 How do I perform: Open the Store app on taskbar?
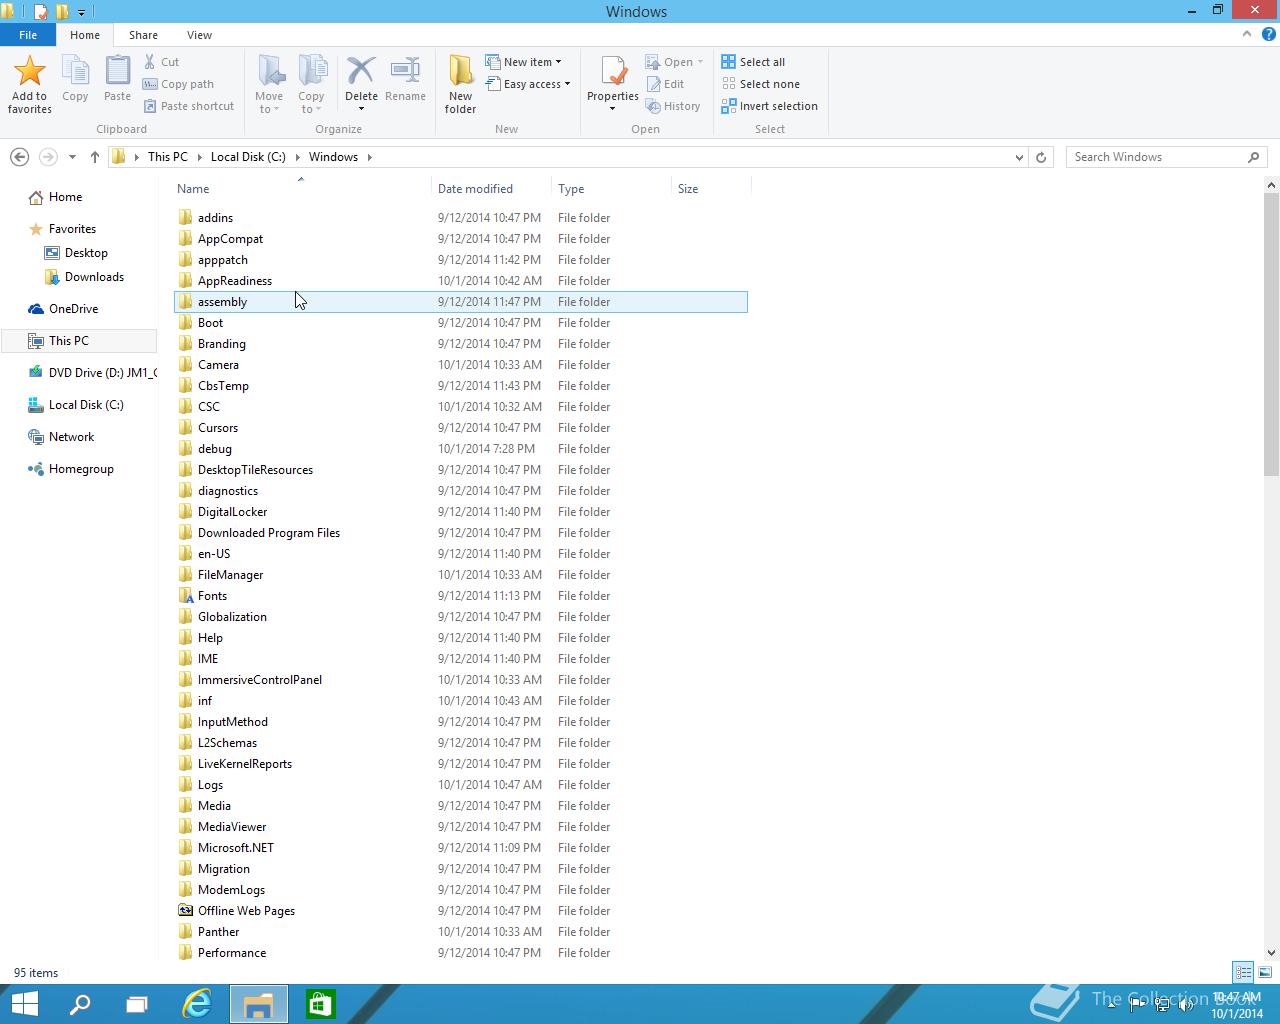tap(320, 1004)
